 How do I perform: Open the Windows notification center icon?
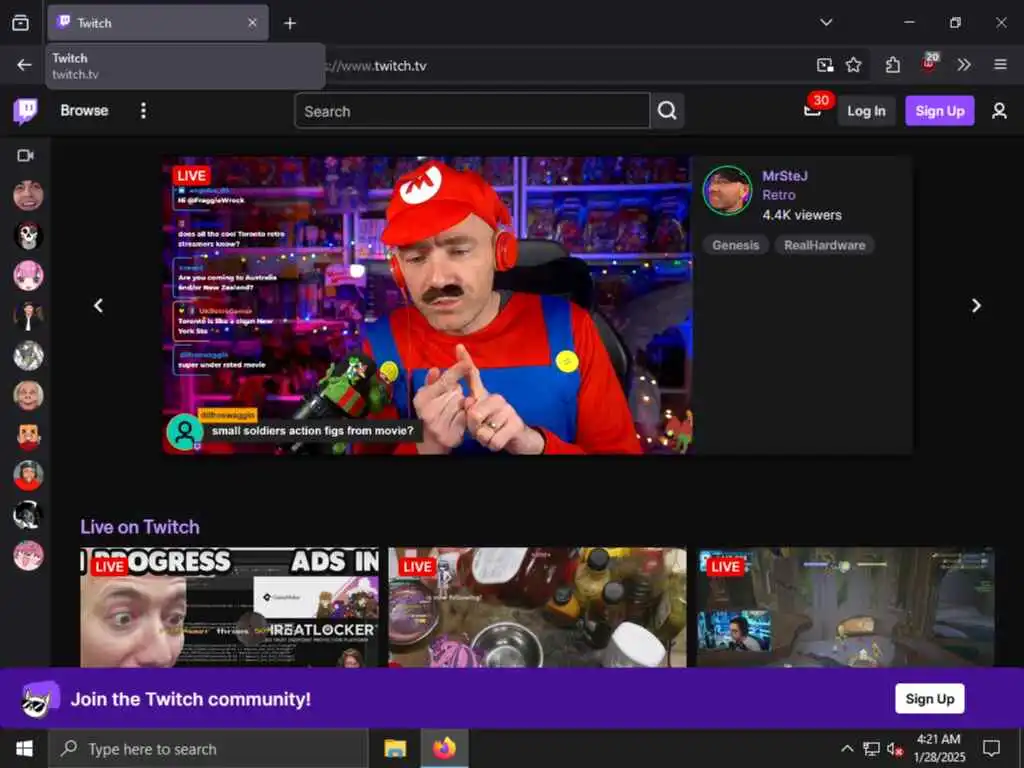click(991, 748)
